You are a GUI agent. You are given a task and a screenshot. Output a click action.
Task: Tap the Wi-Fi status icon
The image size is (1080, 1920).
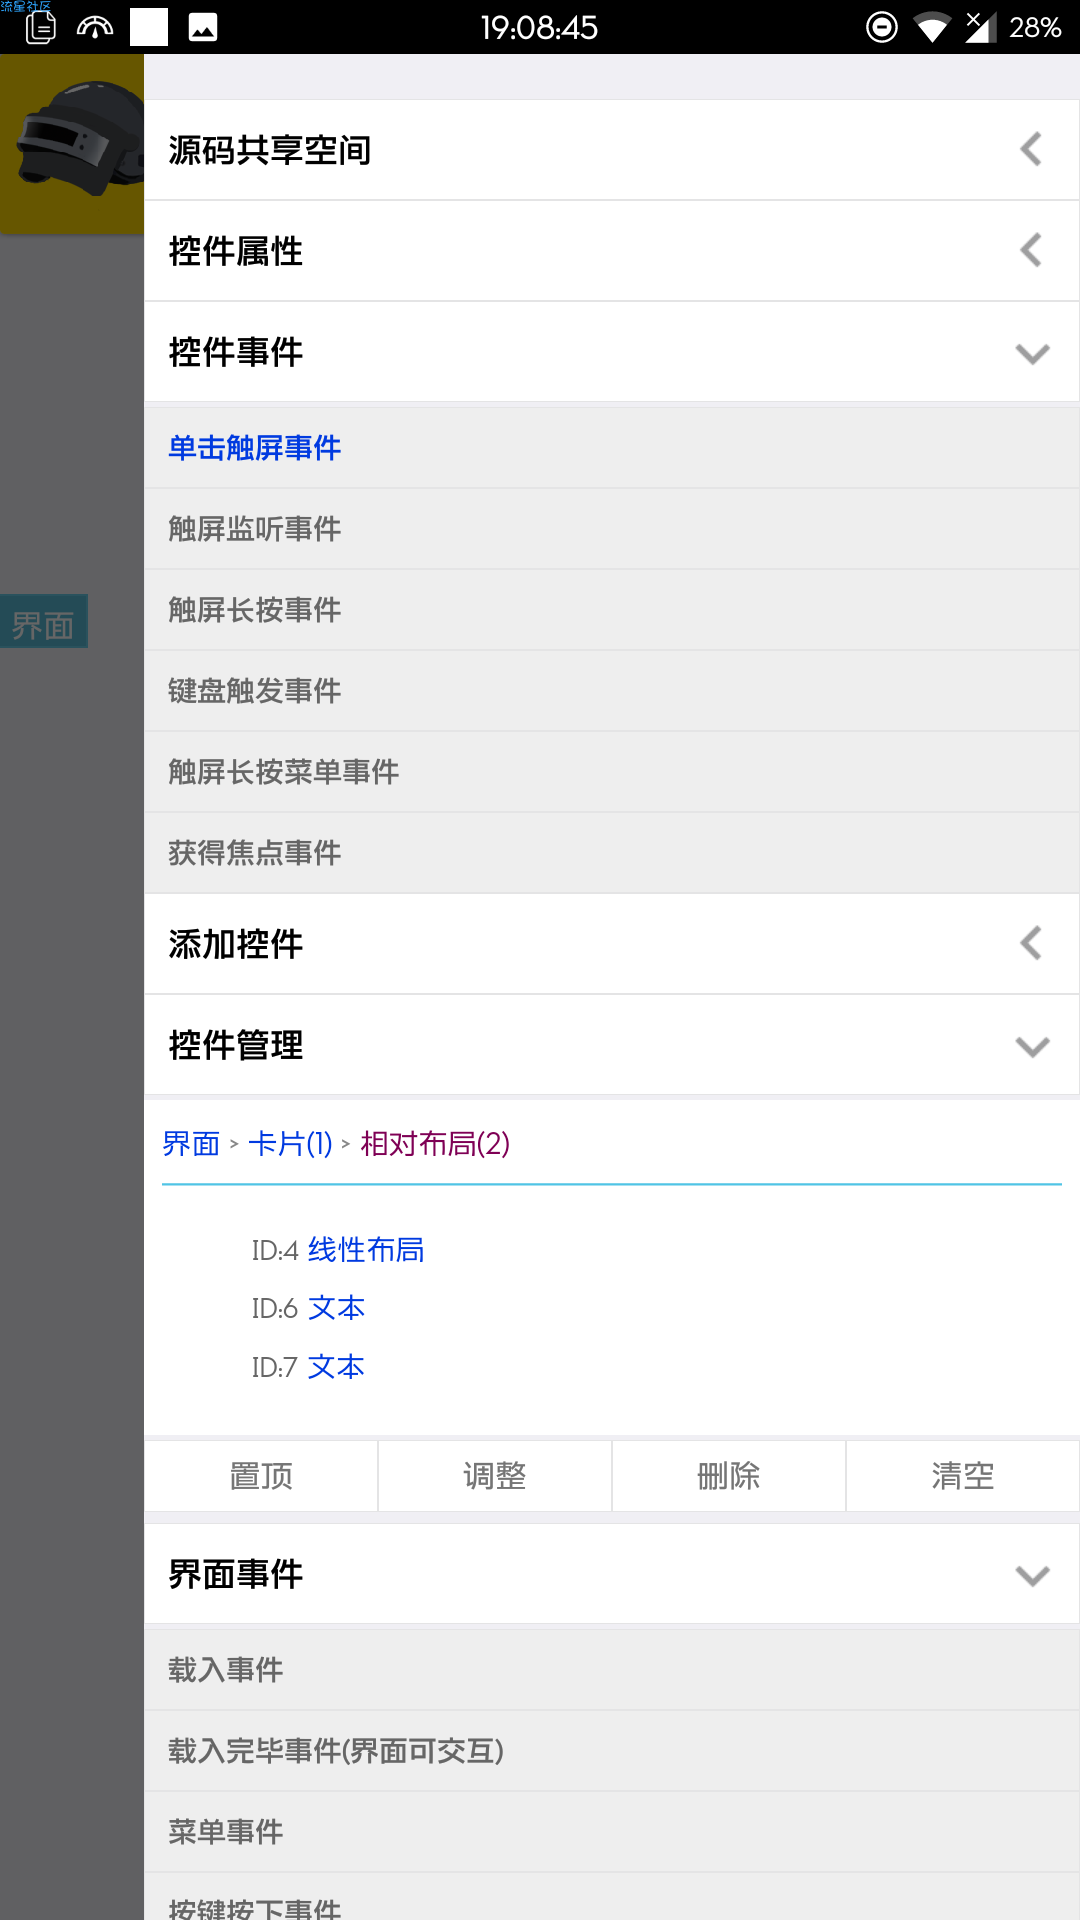click(932, 27)
